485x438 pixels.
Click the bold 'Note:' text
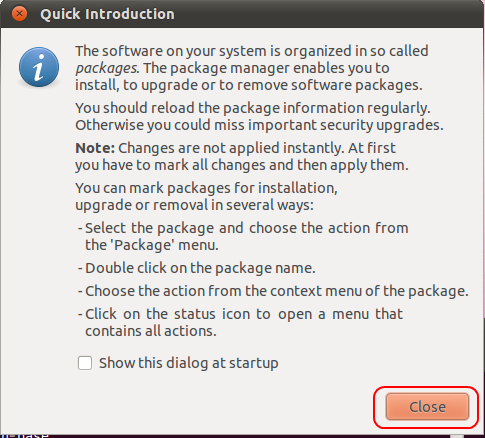(x=95, y=148)
